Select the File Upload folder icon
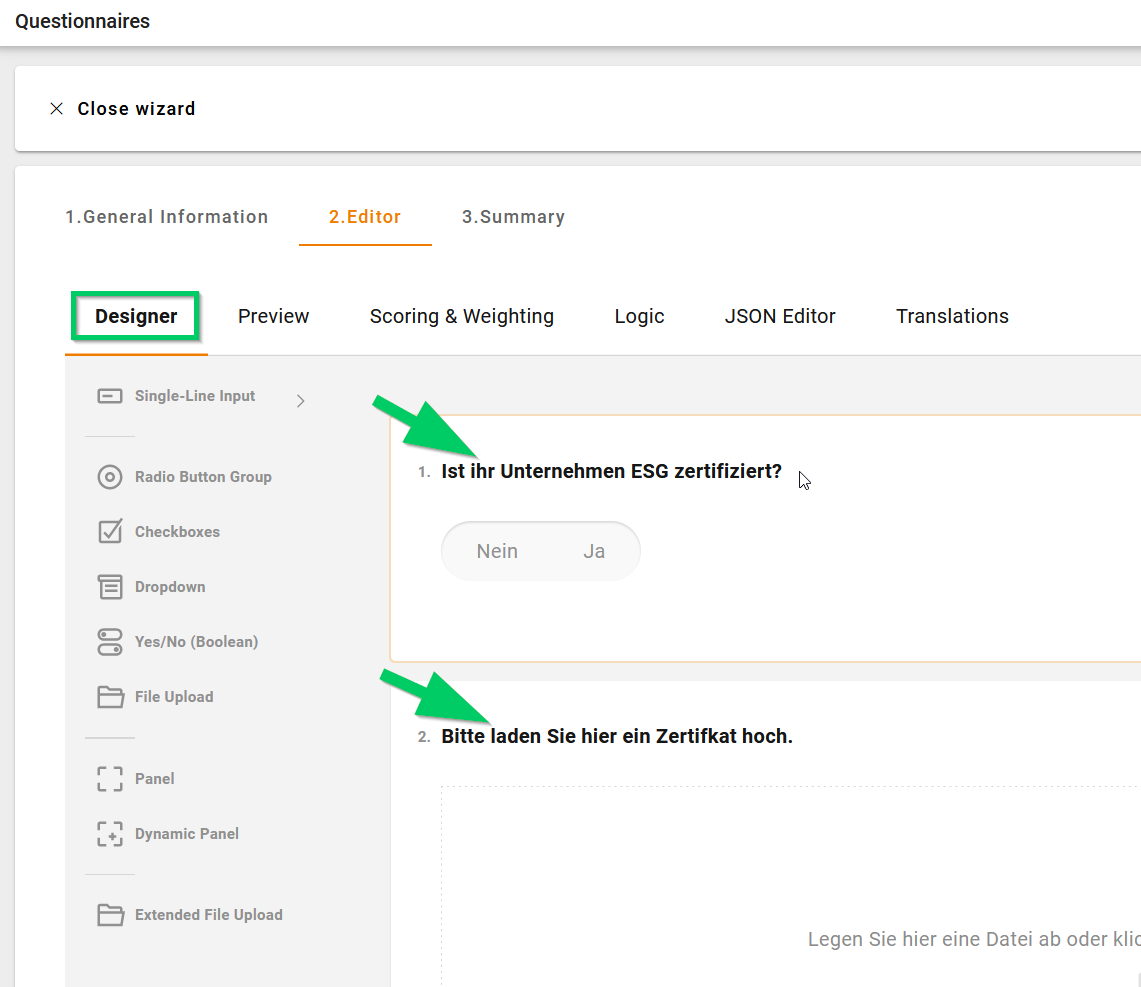1141x987 pixels. (110, 697)
